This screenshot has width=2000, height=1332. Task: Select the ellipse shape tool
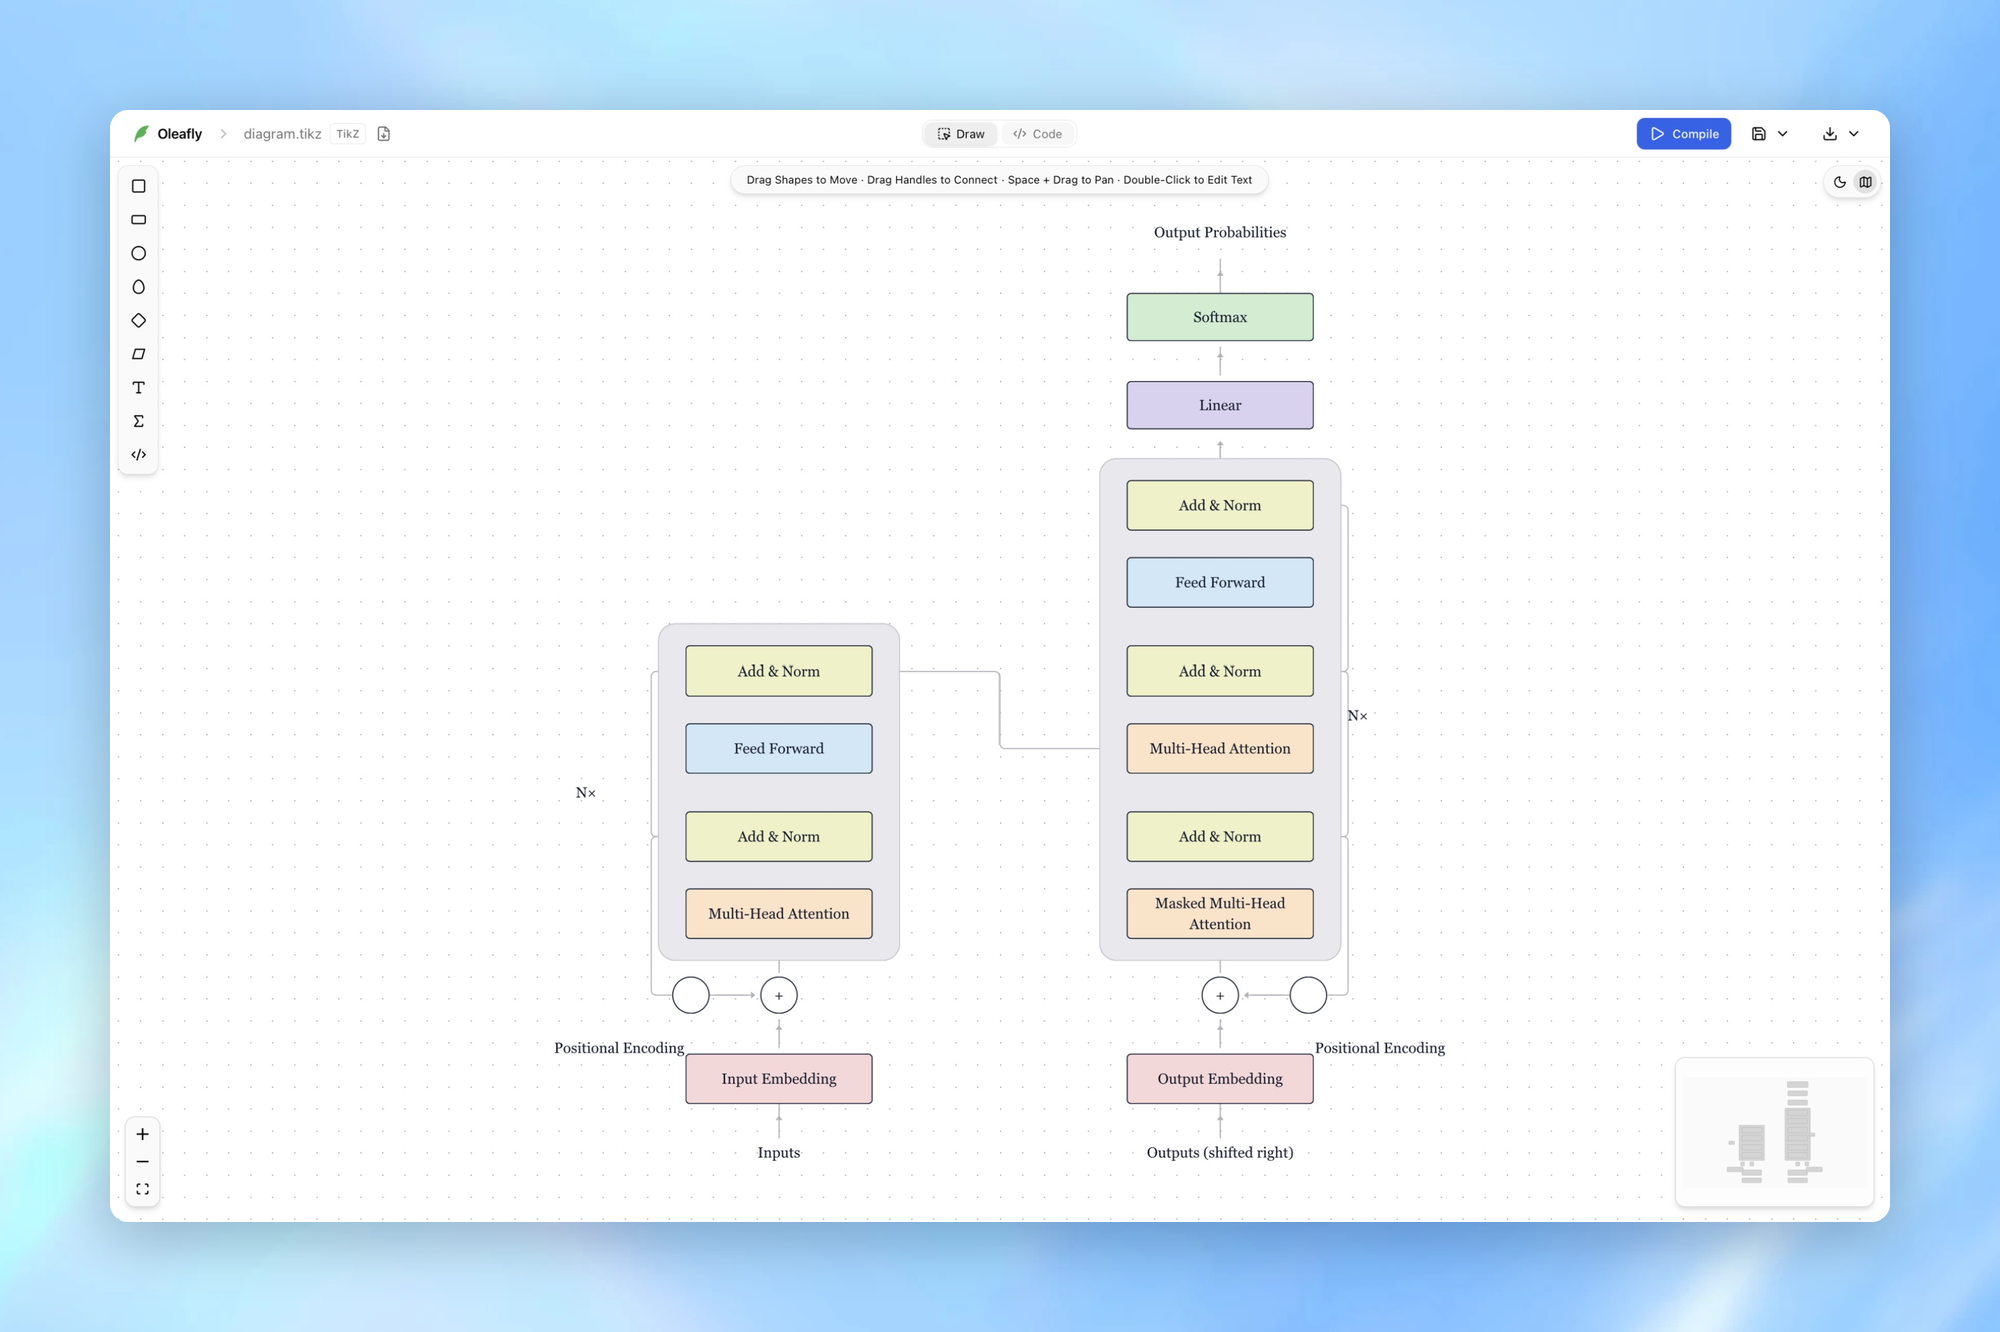[139, 287]
